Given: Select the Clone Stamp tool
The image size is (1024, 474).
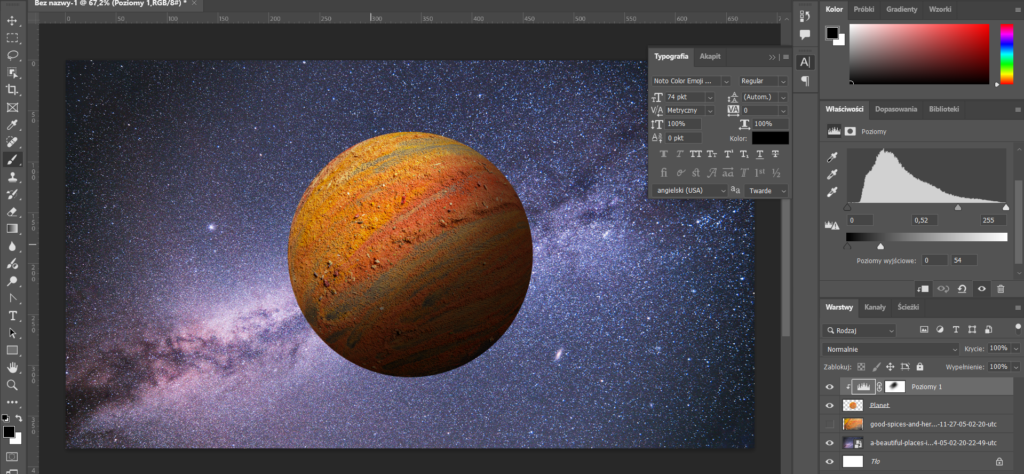Looking at the screenshot, I should 12,177.
